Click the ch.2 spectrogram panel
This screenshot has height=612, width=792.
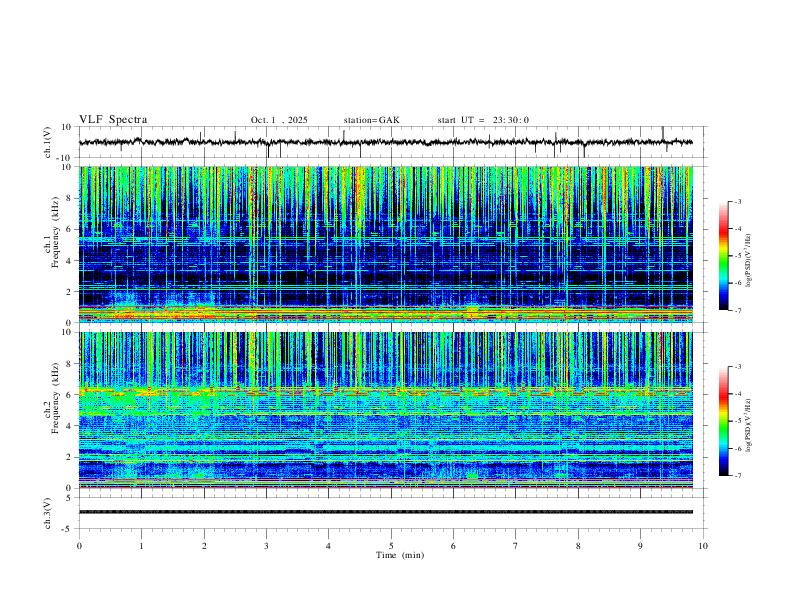point(385,410)
